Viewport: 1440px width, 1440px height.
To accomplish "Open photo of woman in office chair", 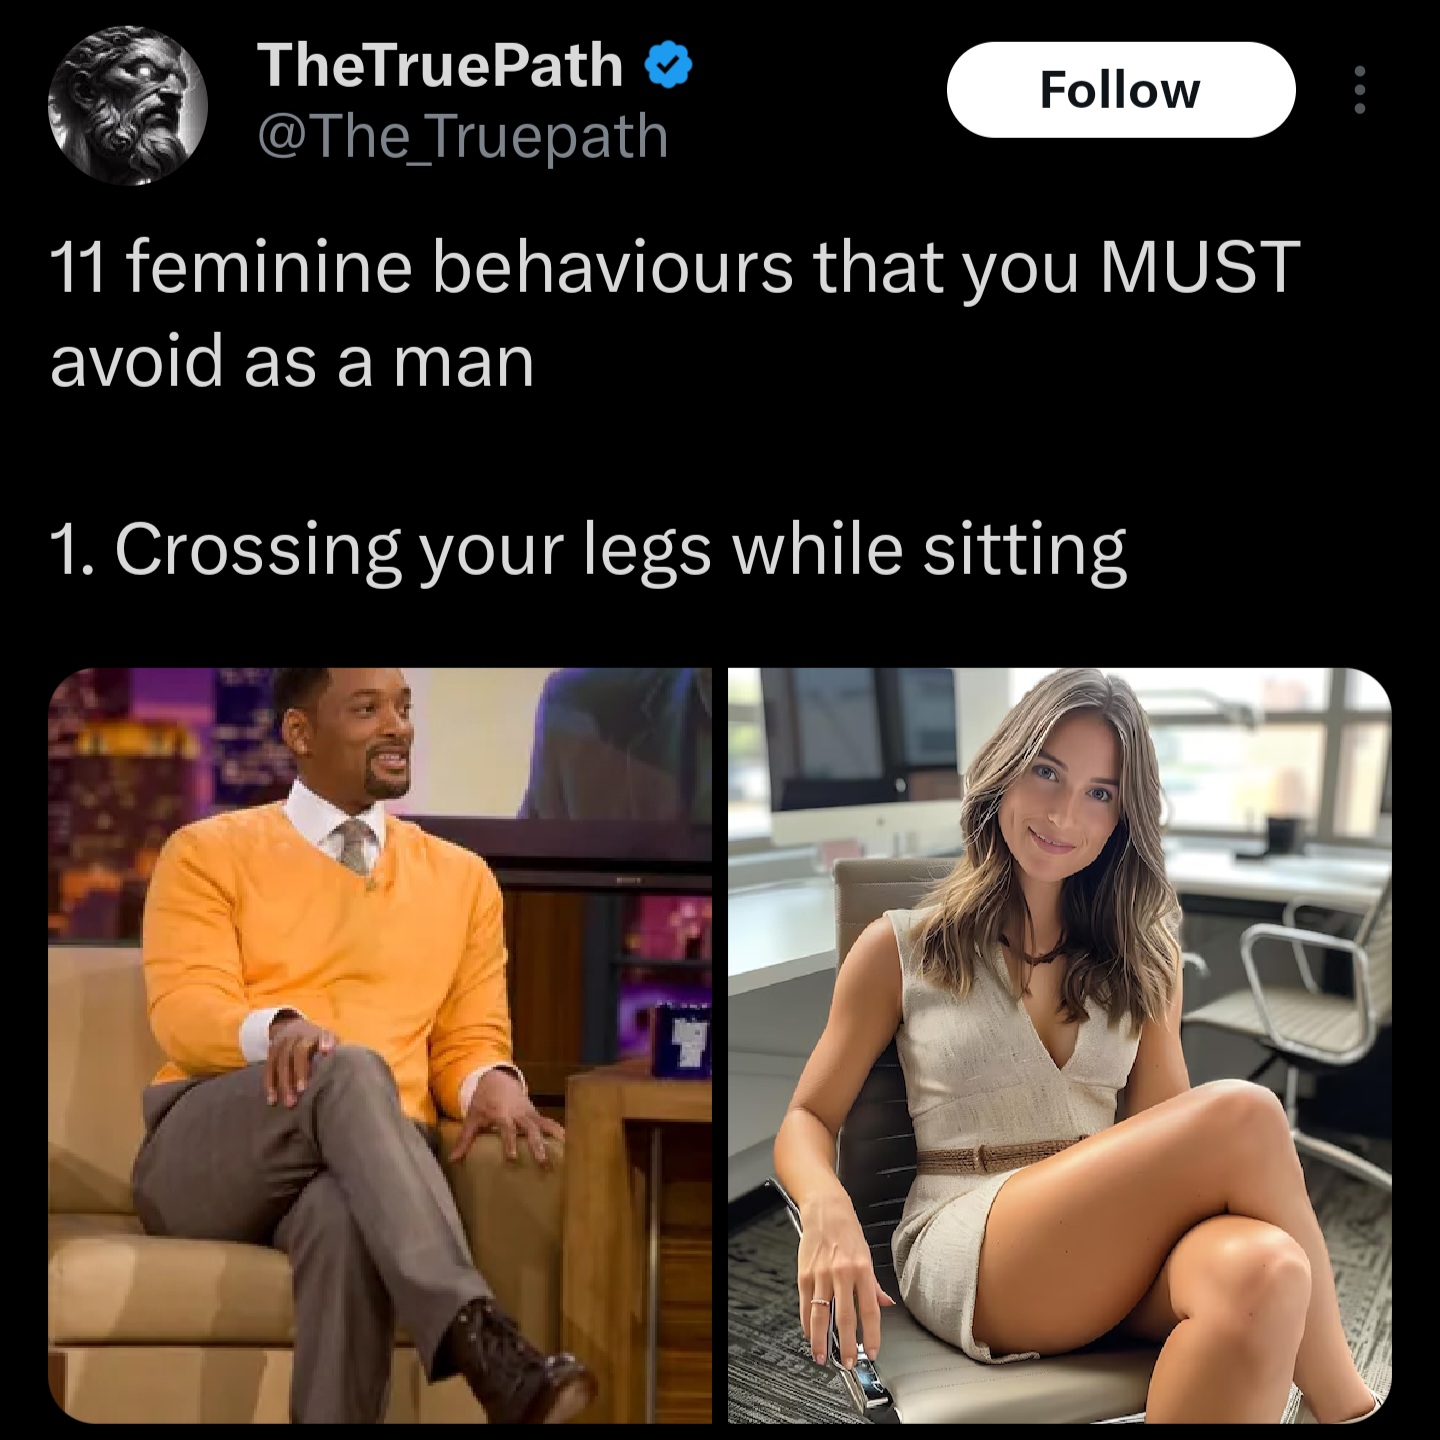I will click(x=1060, y=1045).
